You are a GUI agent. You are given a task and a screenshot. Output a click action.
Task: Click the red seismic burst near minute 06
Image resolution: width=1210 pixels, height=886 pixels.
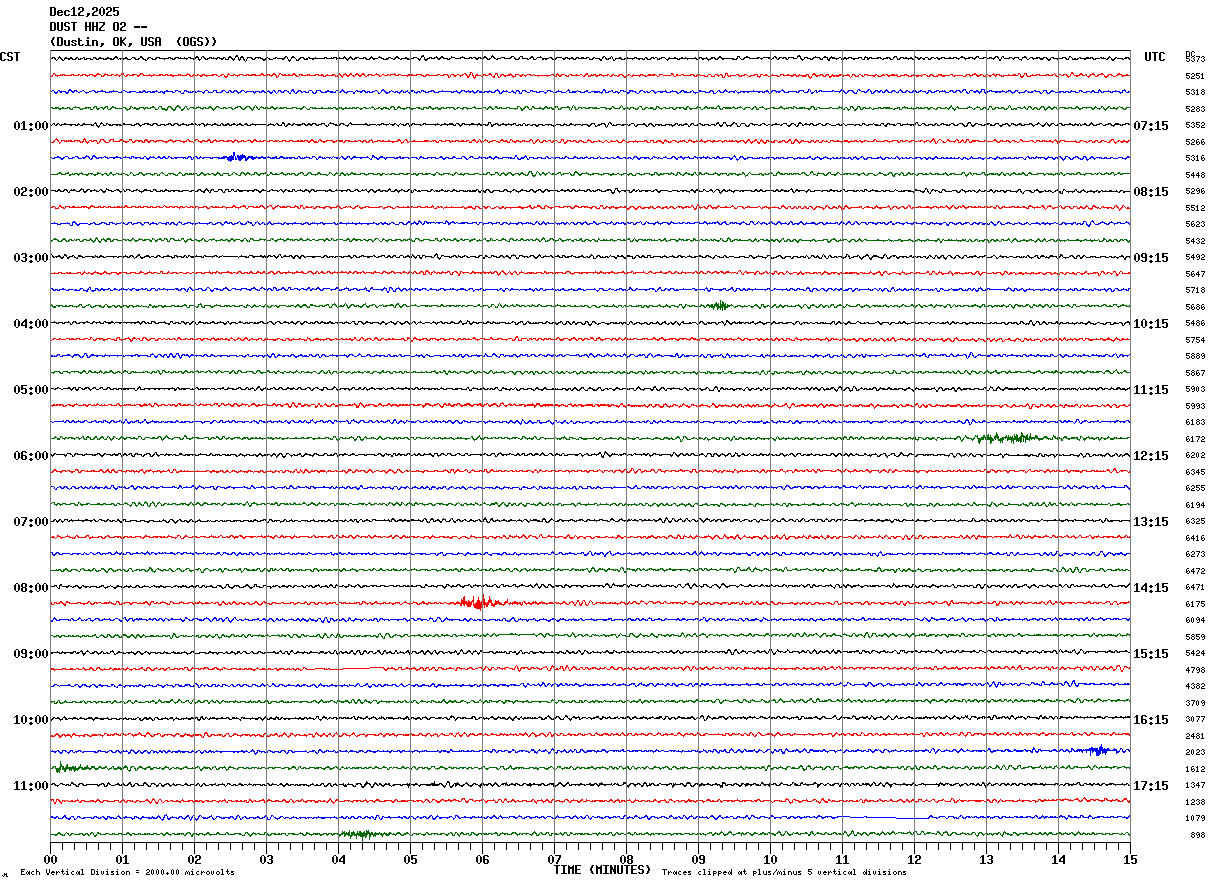[480, 602]
